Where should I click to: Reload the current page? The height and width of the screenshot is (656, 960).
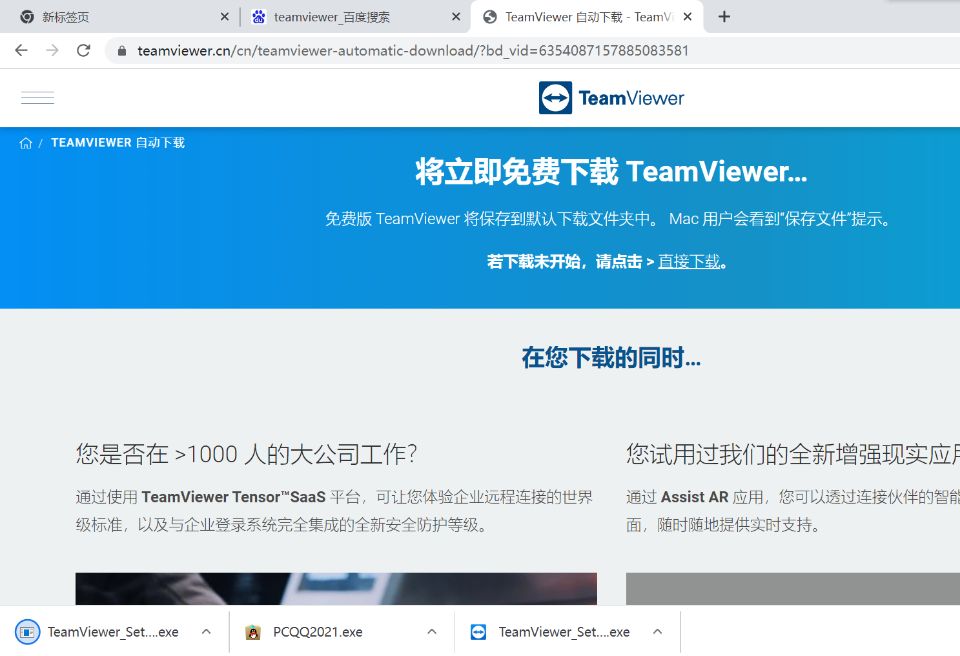[84, 50]
